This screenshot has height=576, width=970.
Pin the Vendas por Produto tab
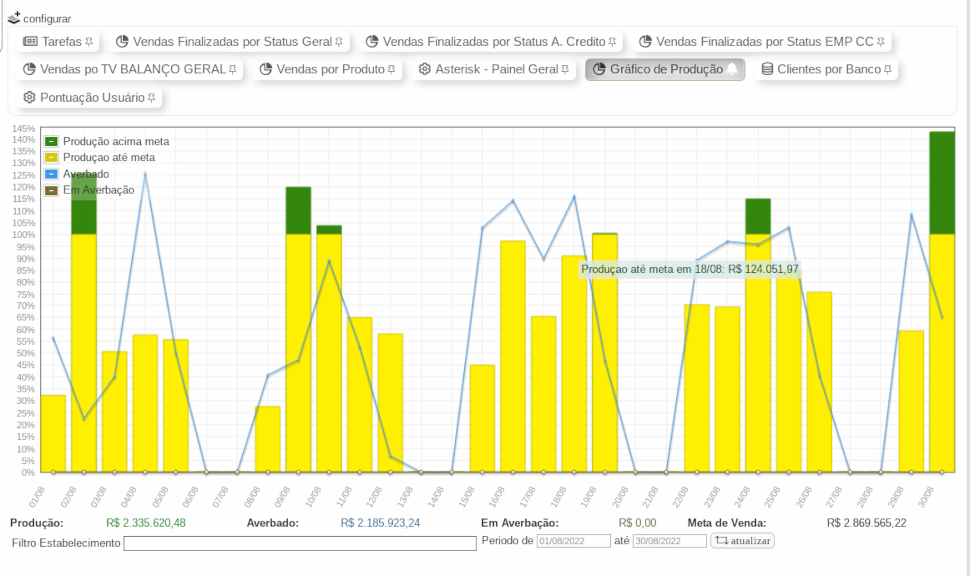point(392,70)
